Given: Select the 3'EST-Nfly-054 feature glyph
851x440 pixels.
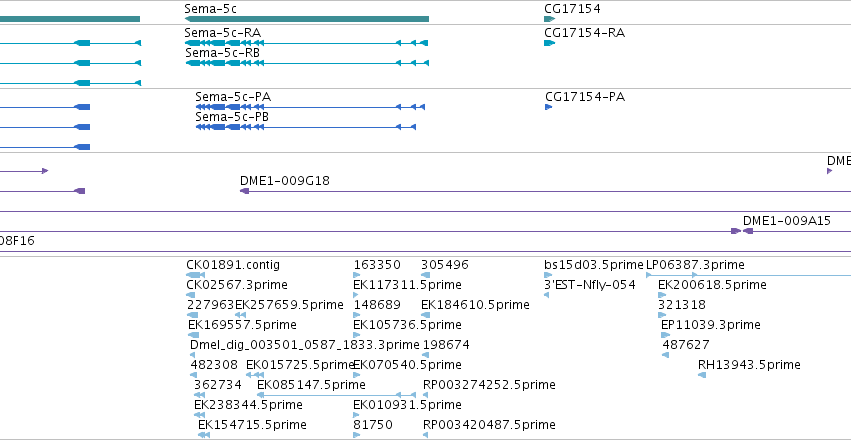Looking at the screenshot, I should click(547, 295).
